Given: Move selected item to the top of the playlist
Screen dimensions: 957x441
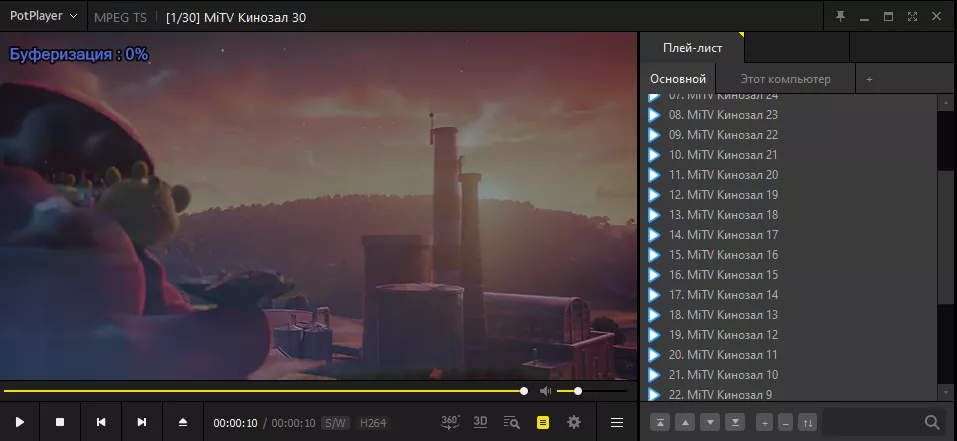Looking at the screenshot, I should click(x=660, y=422).
